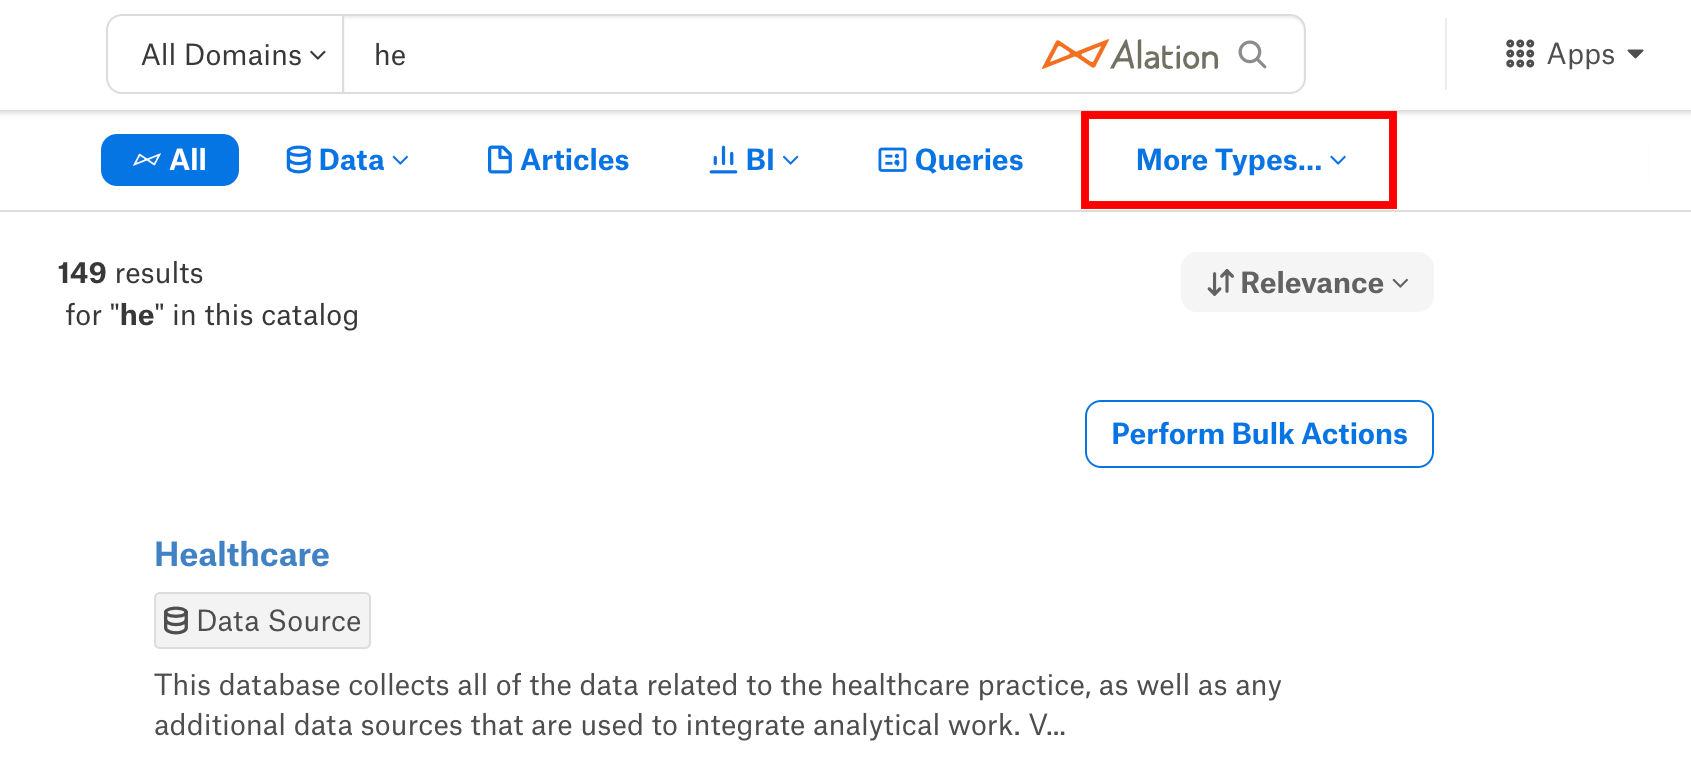
Task: Click the Queries list icon
Action: (892, 160)
